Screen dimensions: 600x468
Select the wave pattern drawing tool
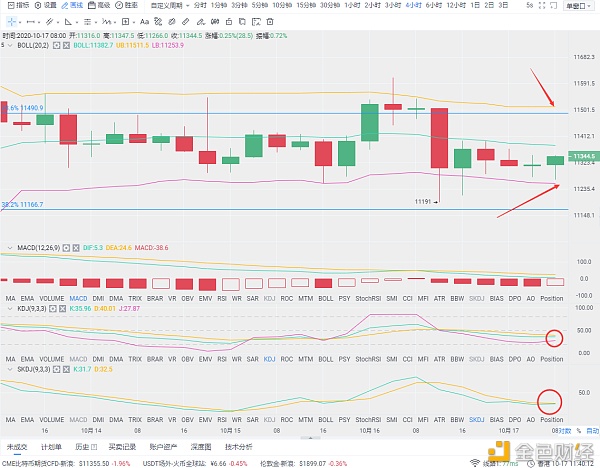click(x=106, y=22)
